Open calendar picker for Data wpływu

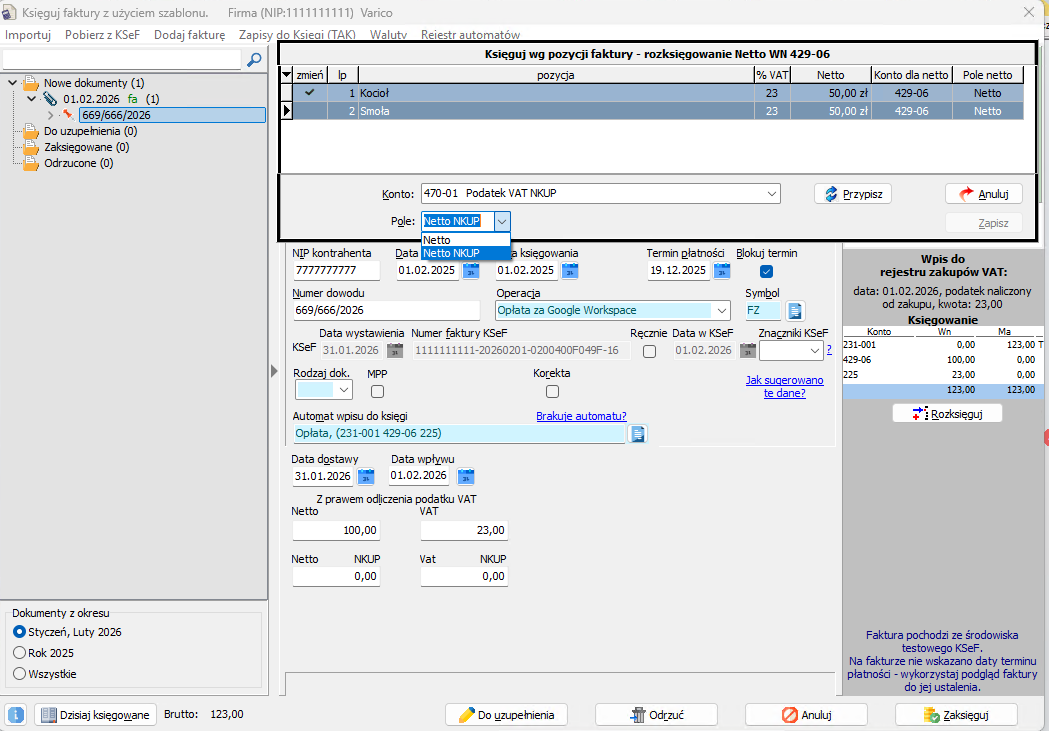(x=465, y=476)
